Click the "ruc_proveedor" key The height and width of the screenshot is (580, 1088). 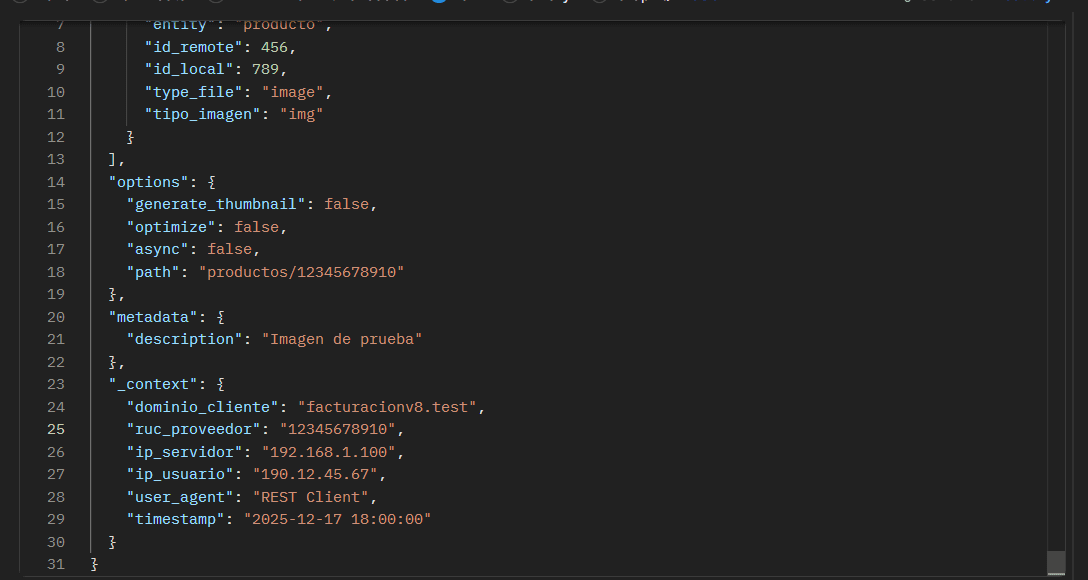[194, 430]
